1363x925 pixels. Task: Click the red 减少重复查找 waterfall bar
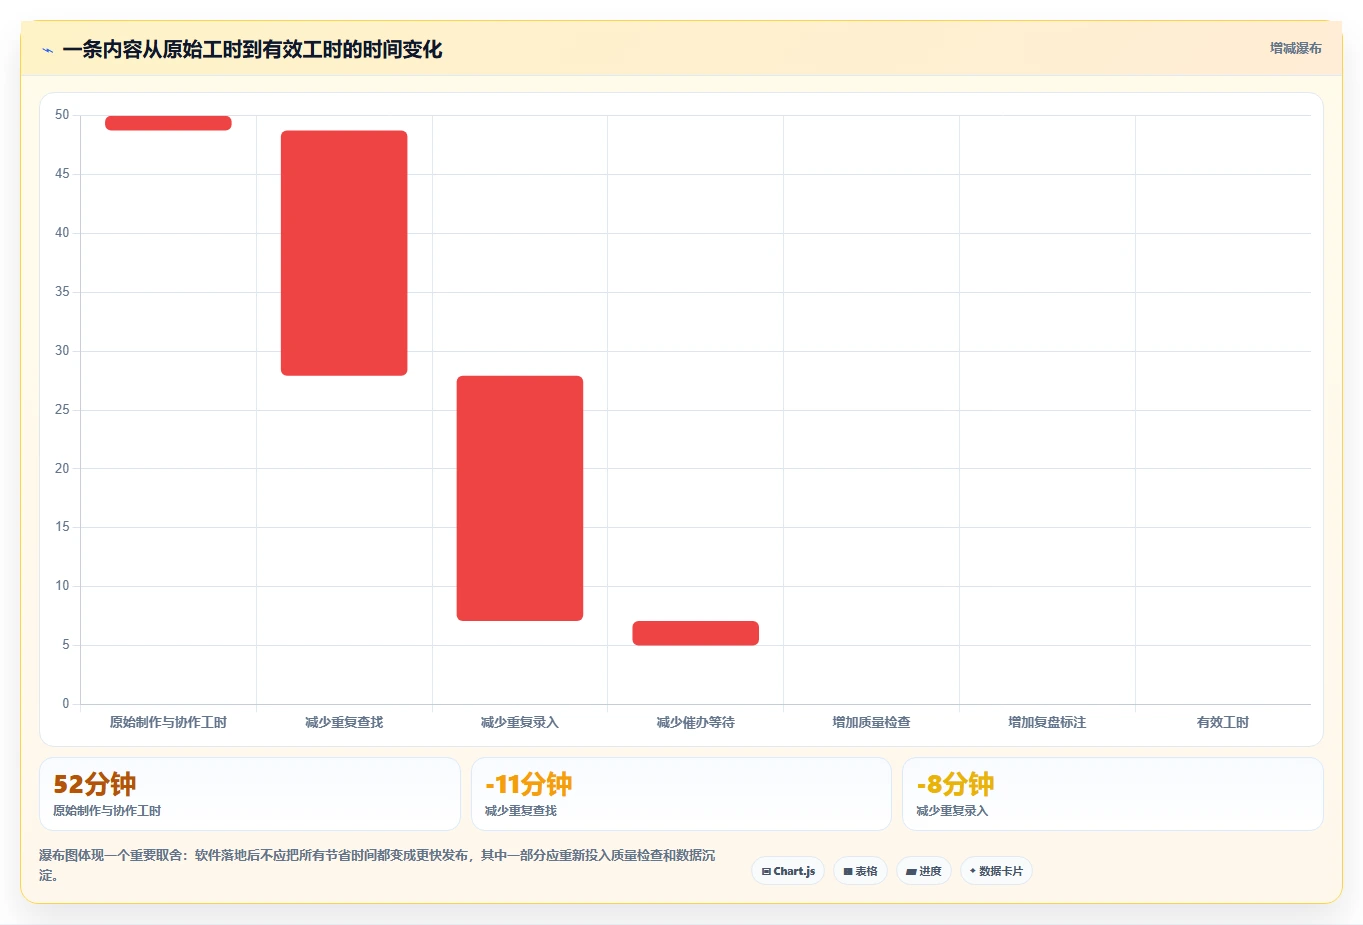point(344,253)
